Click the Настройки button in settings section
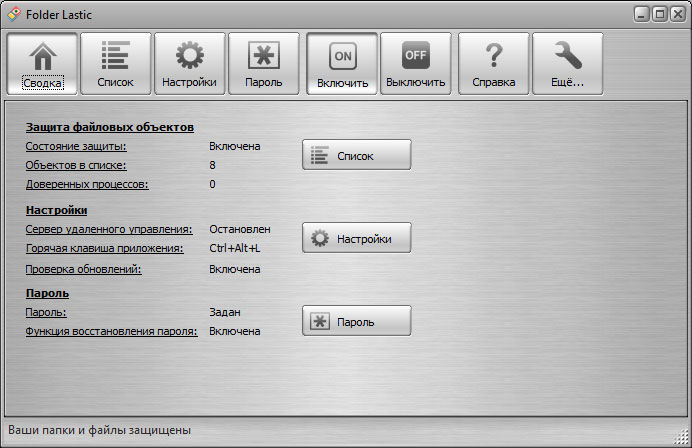This screenshot has height=448, width=692. point(356,239)
